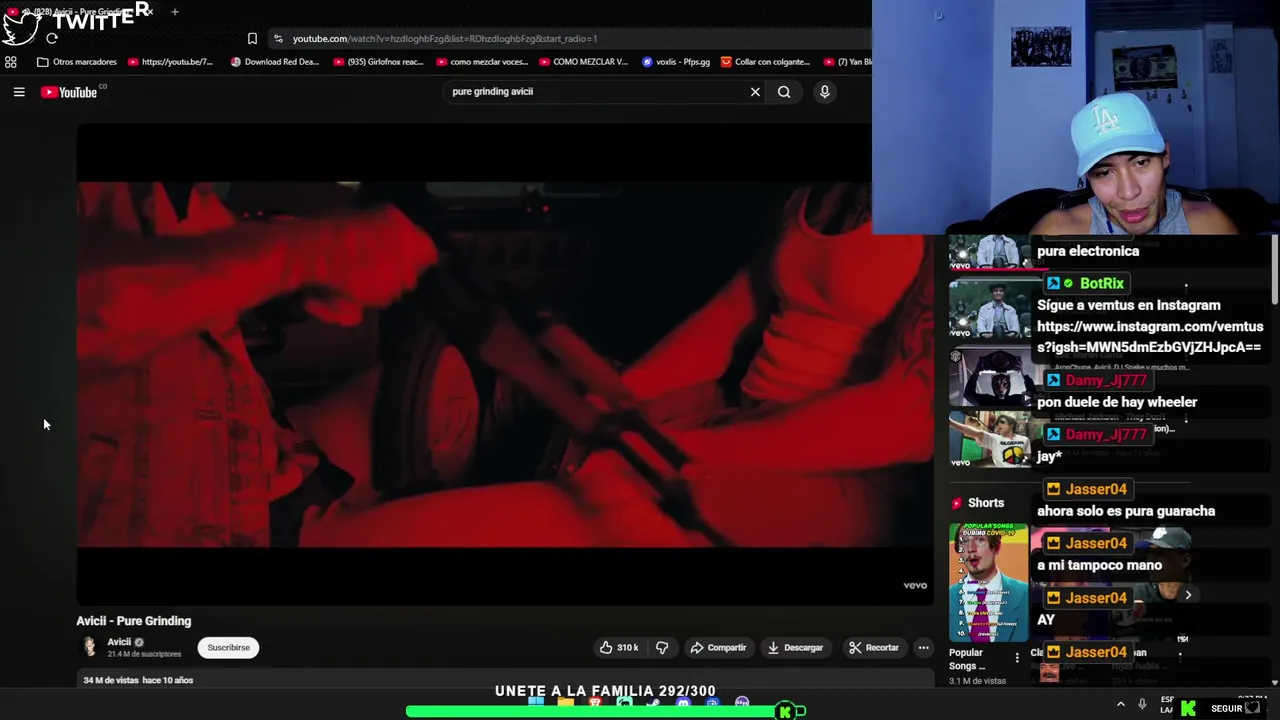Open the YouTube hamburger guide menu

[x=19, y=92]
